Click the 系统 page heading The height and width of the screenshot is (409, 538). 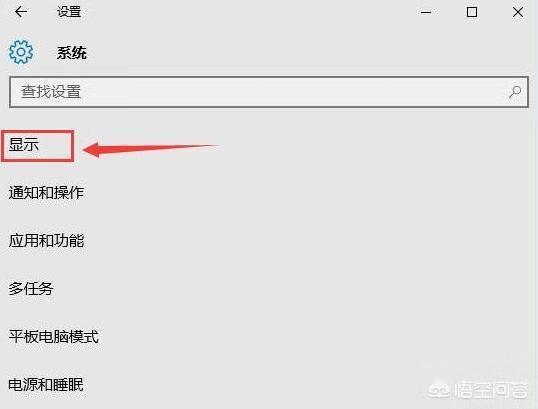71,53
